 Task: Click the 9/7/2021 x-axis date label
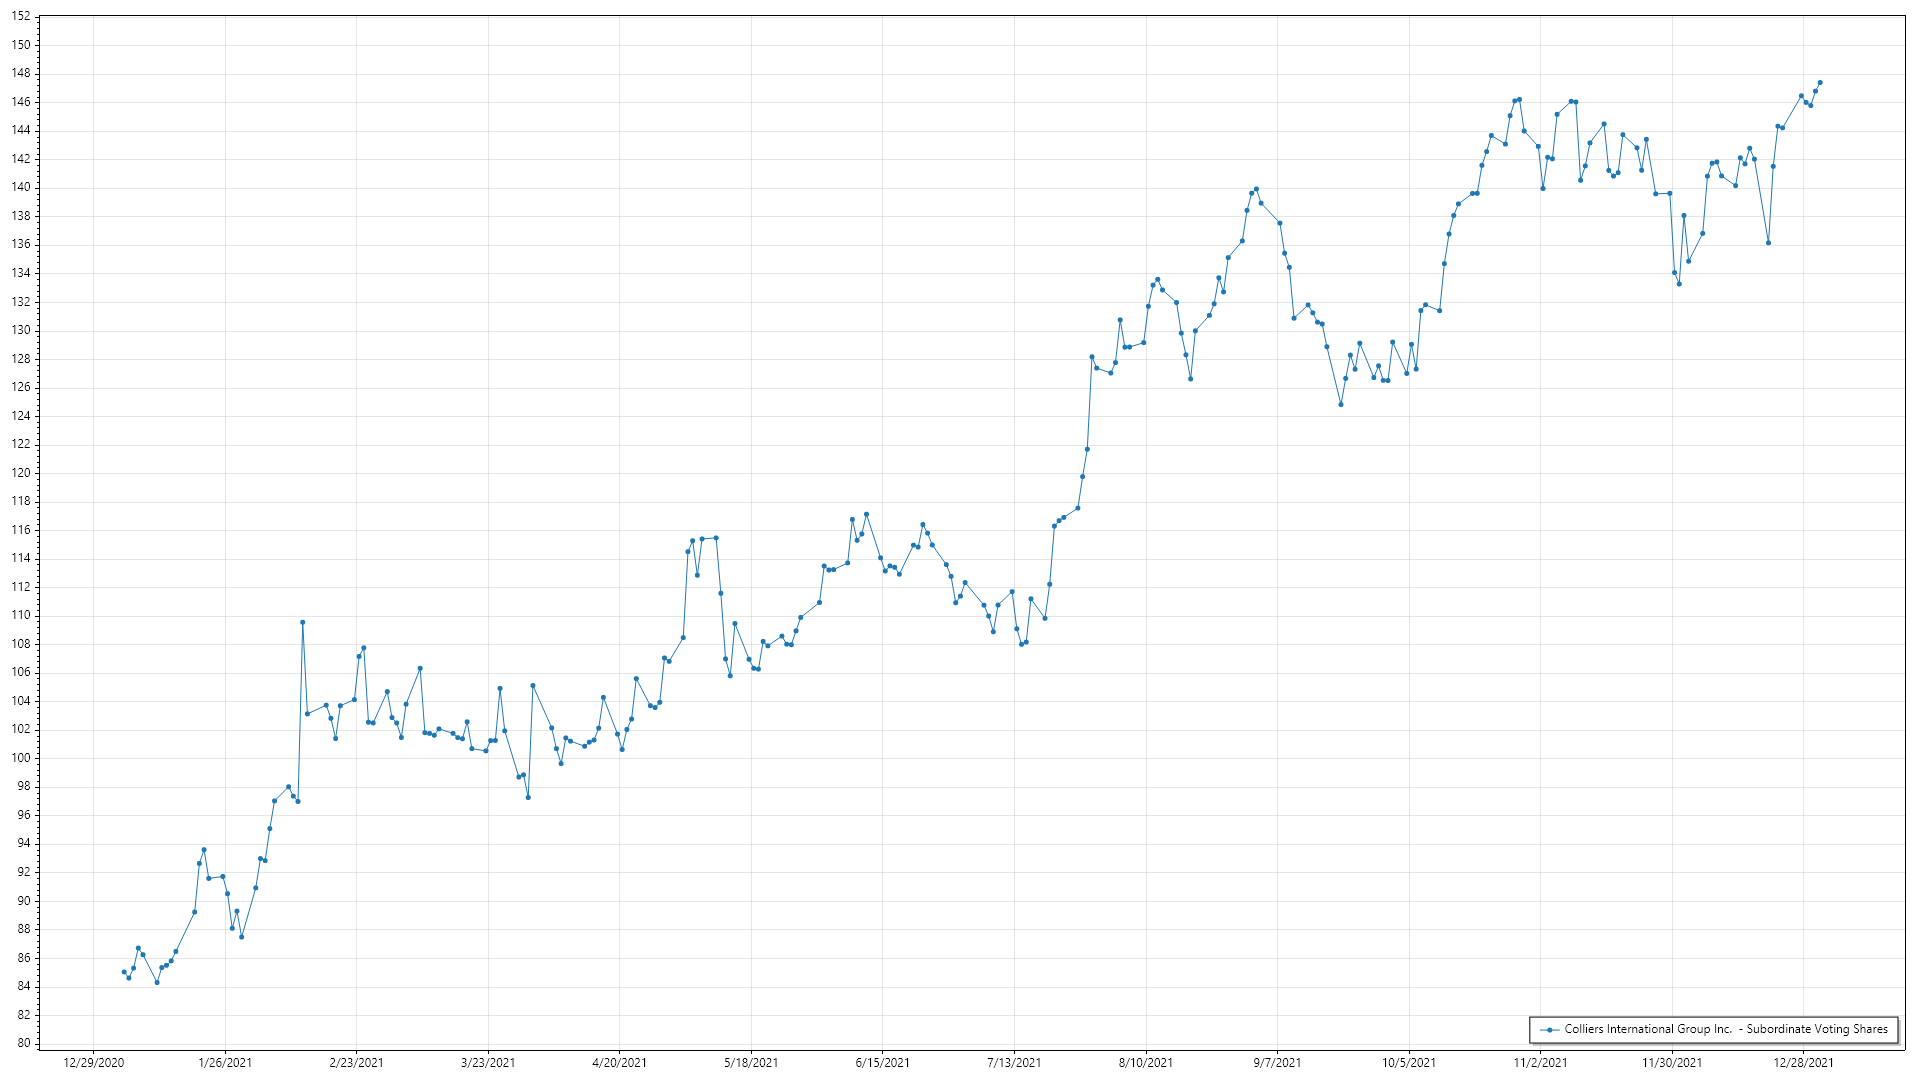tap(1278, 1063)
